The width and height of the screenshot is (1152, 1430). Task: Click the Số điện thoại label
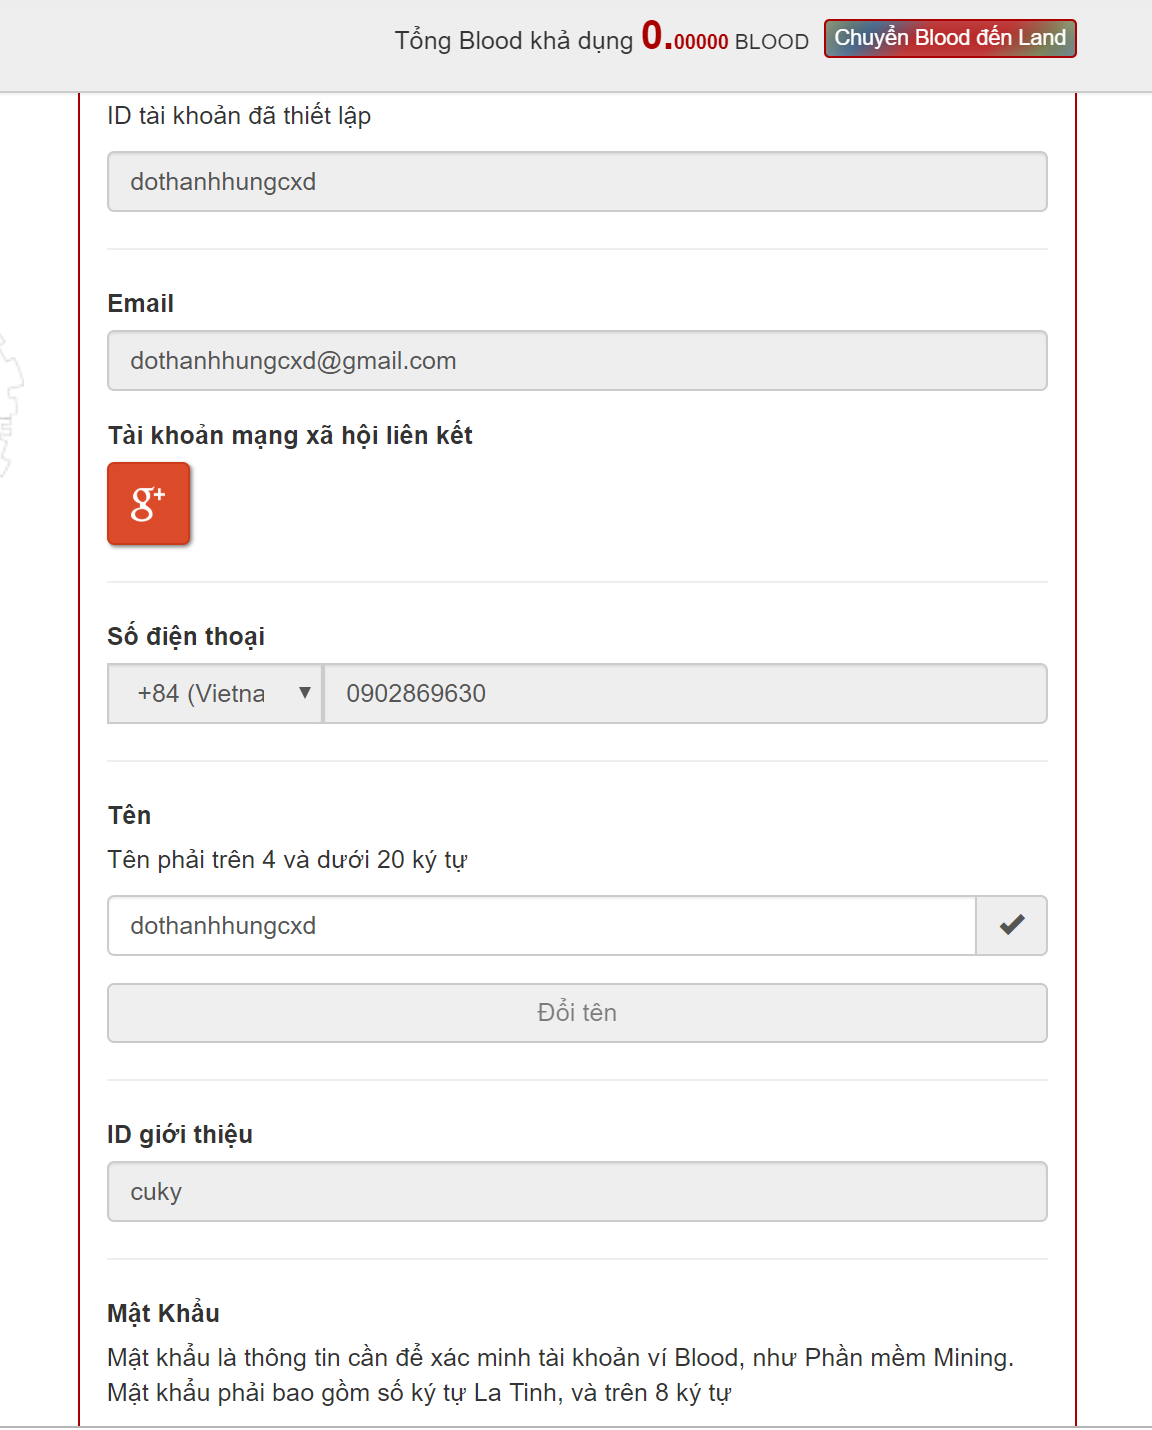(186, 637)
